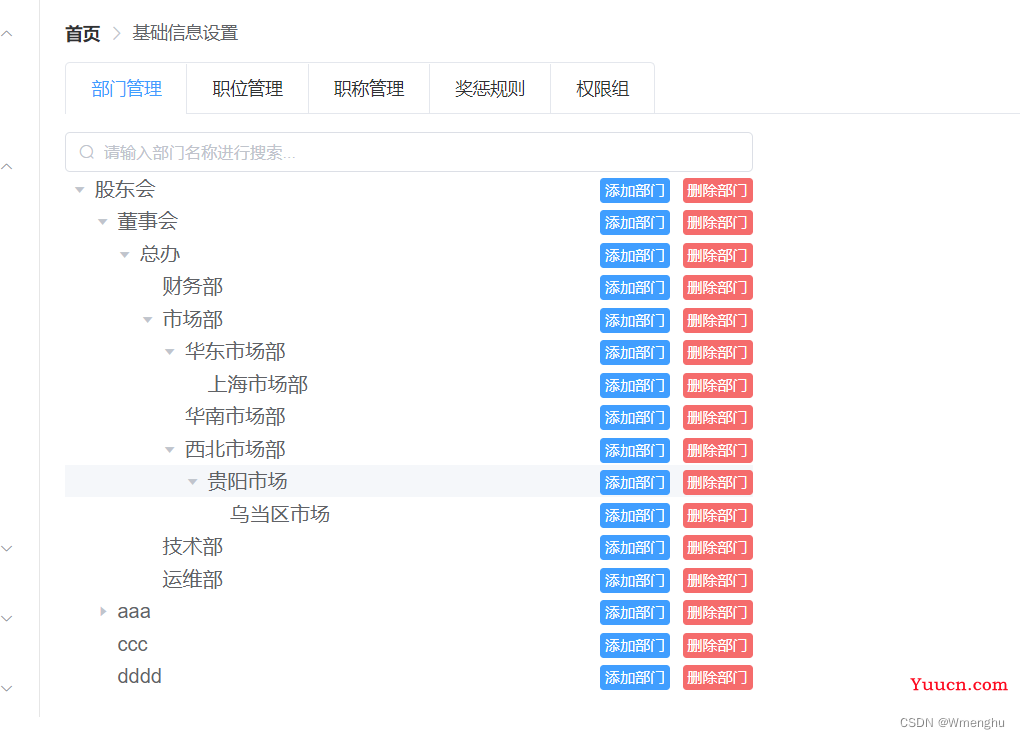Delete the 总办 department
The image size is (1020, 739).
click(x=718, y=256)
